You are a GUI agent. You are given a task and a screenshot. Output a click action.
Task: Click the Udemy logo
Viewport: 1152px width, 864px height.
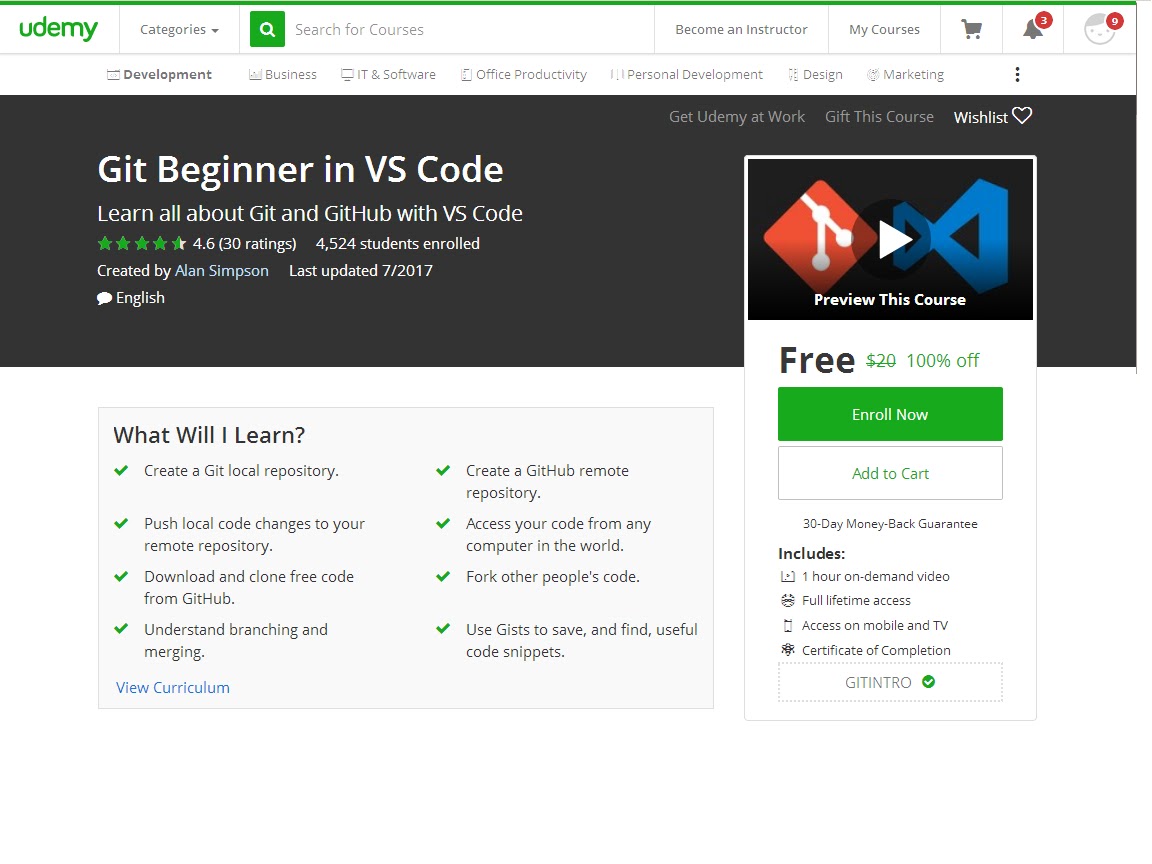click(58, 29)
